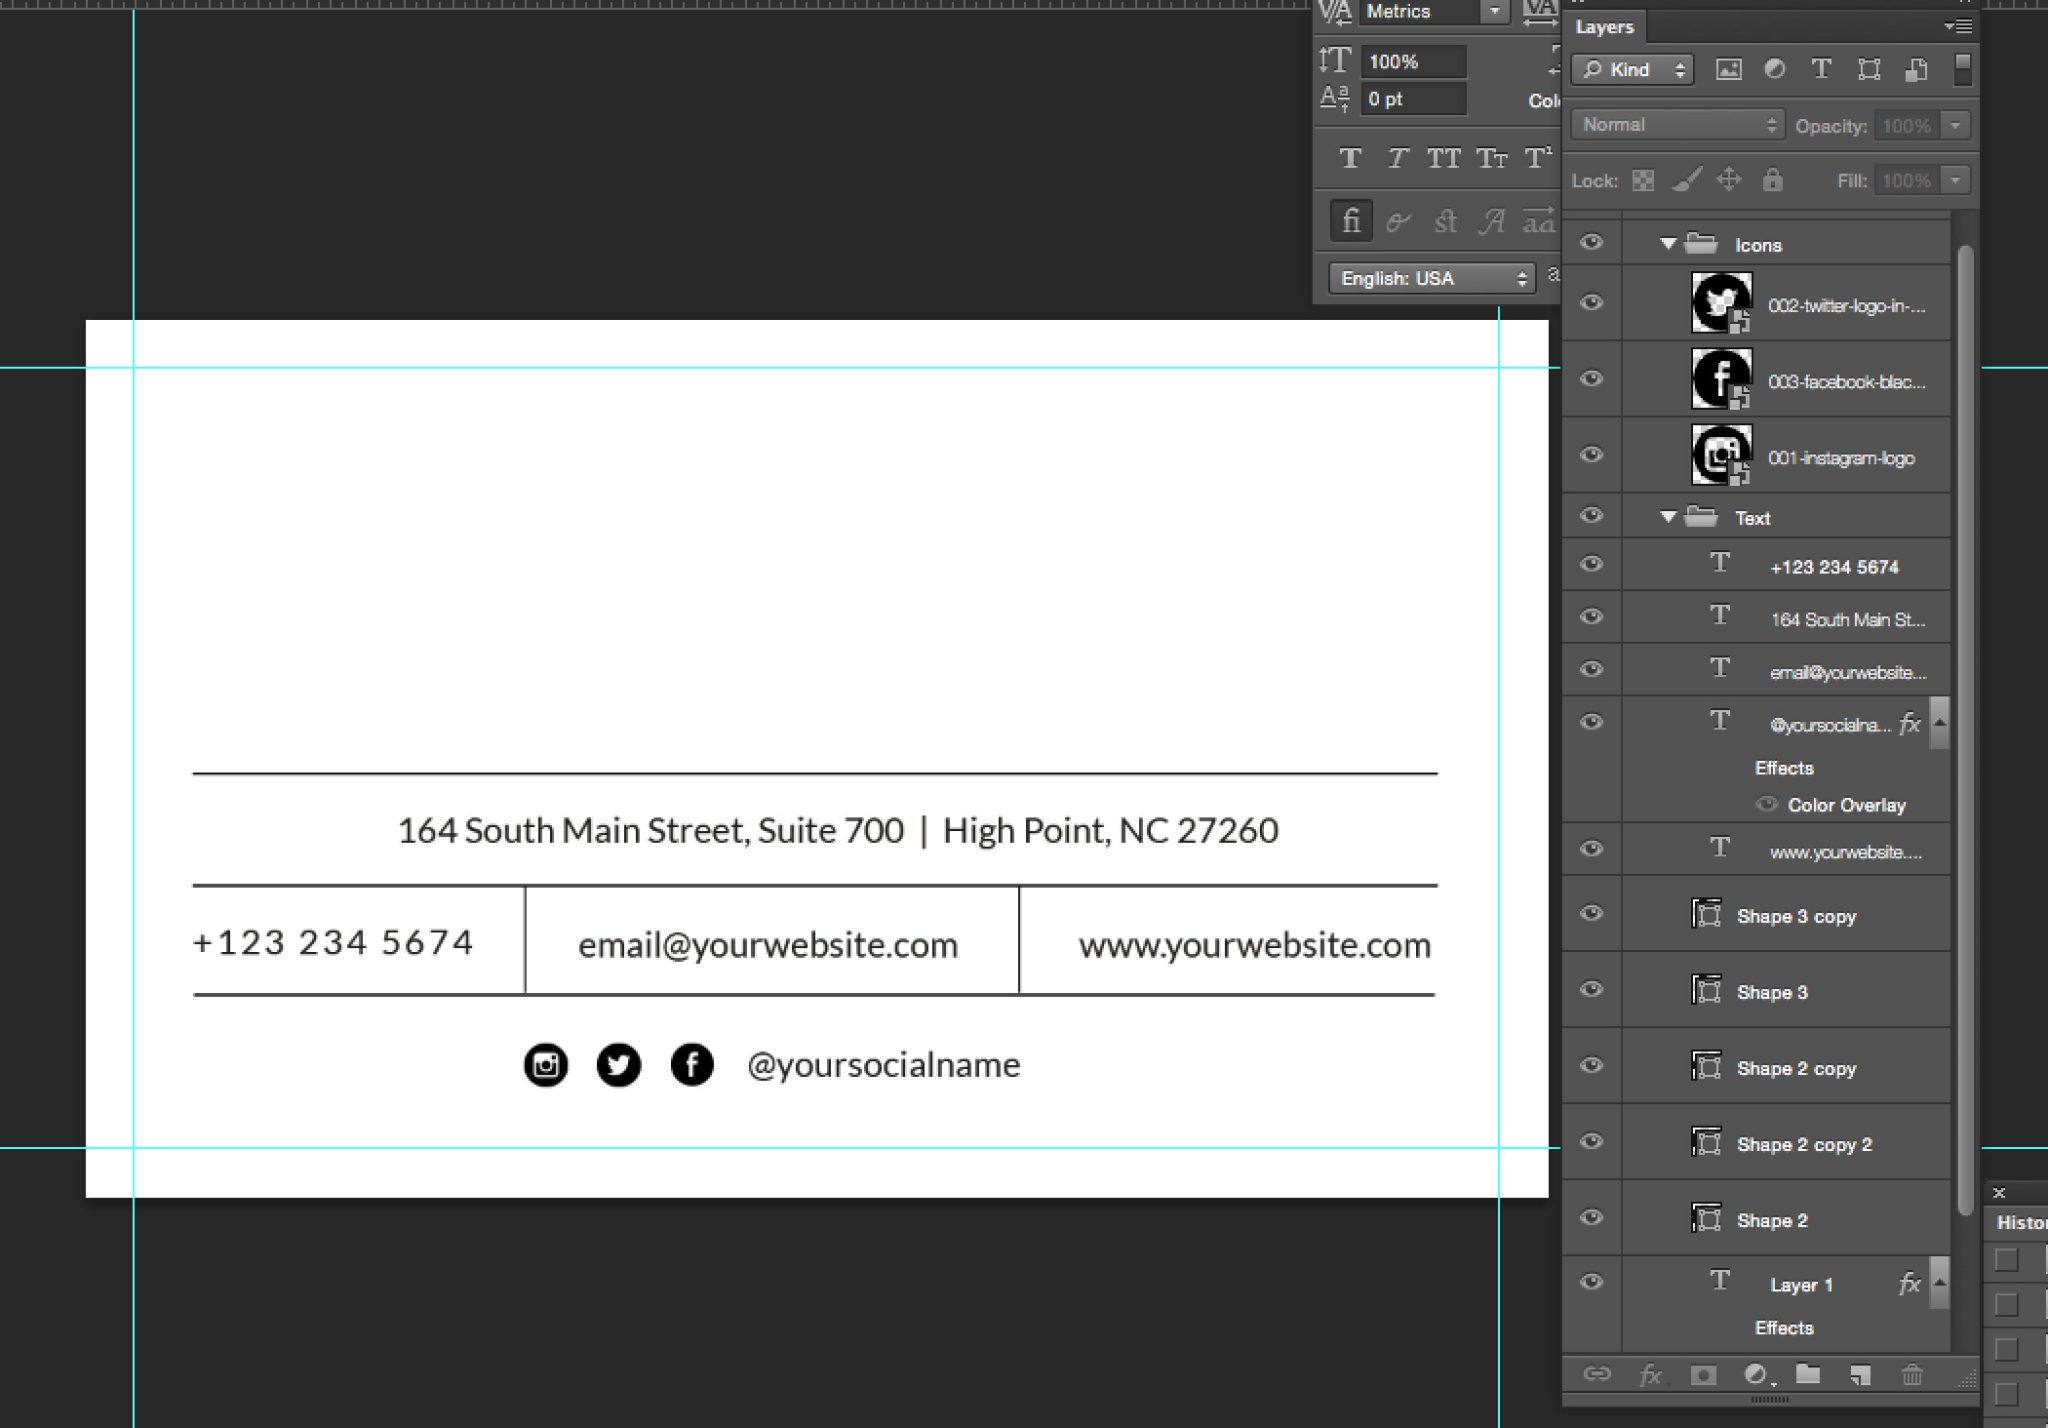
Task: Click the 001-instagram-logo layer thumbnail
Action: pyautogui.click(x=1720, y=455)
